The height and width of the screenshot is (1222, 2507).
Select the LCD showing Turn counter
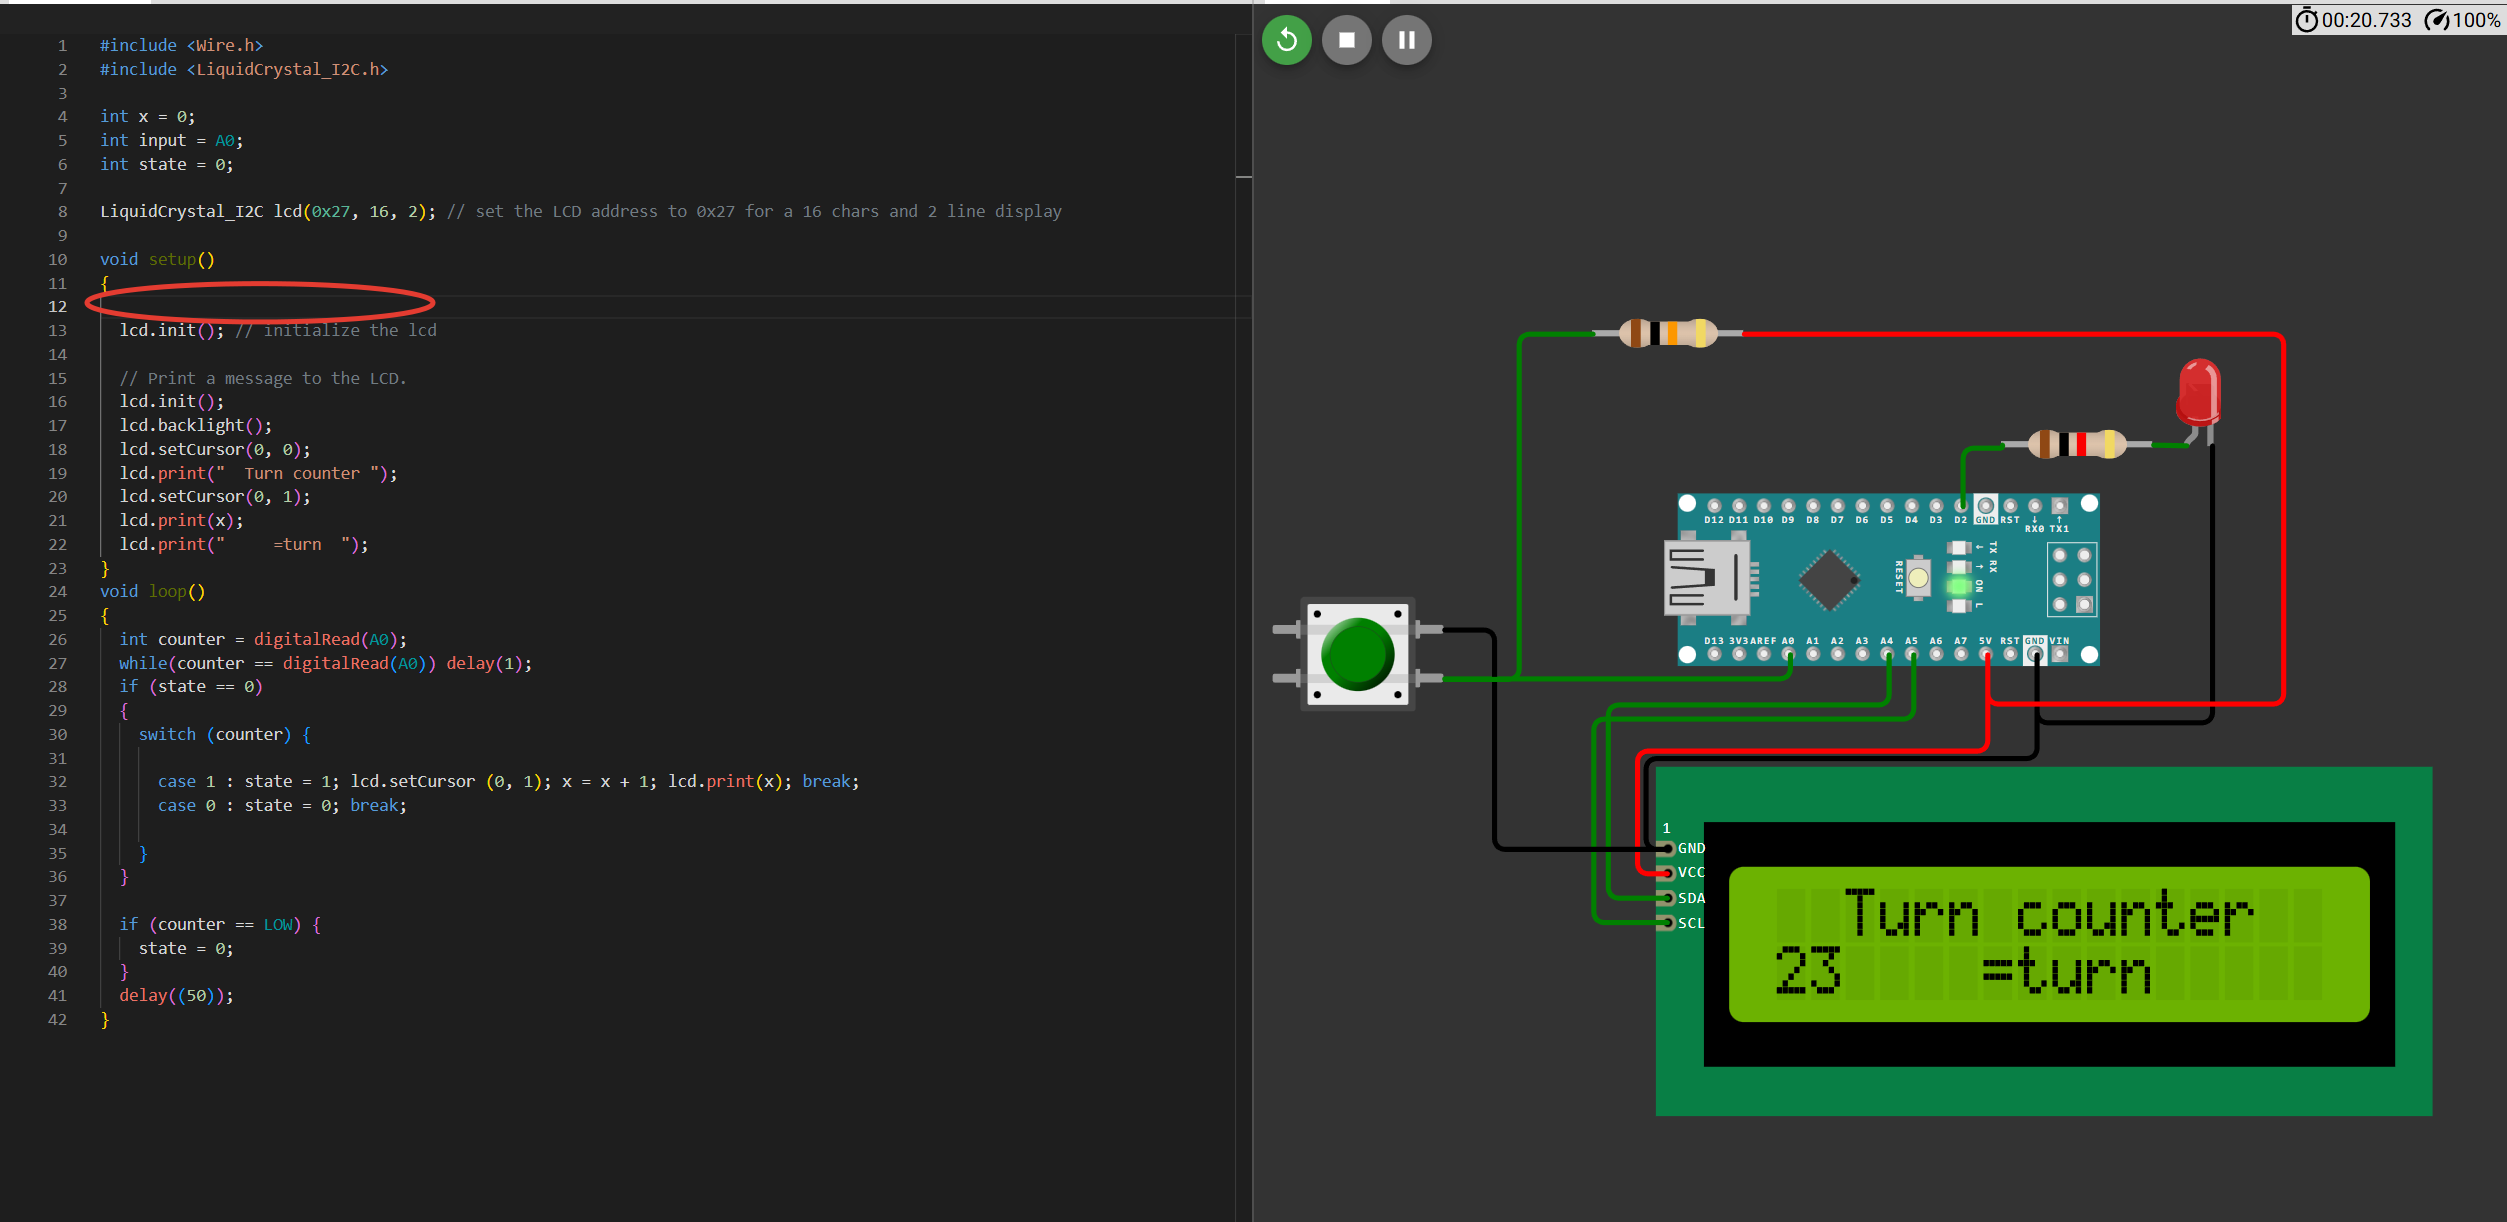point(2048,943)
